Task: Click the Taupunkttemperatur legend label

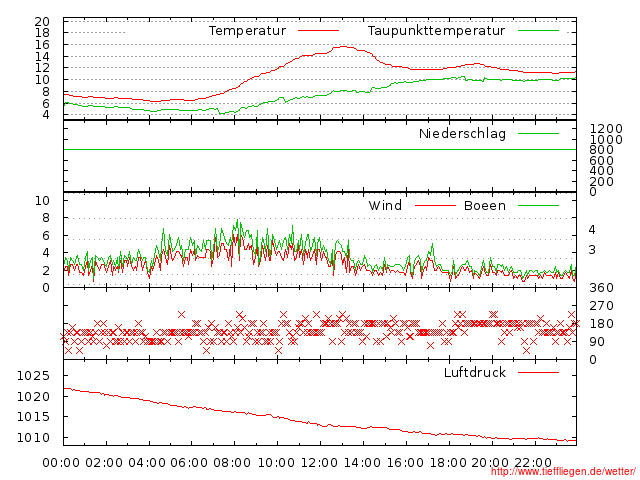Action: coord(436,31)
